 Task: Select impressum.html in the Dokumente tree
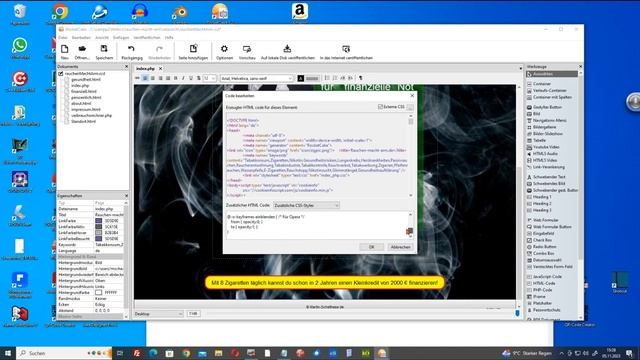point(86,109)
